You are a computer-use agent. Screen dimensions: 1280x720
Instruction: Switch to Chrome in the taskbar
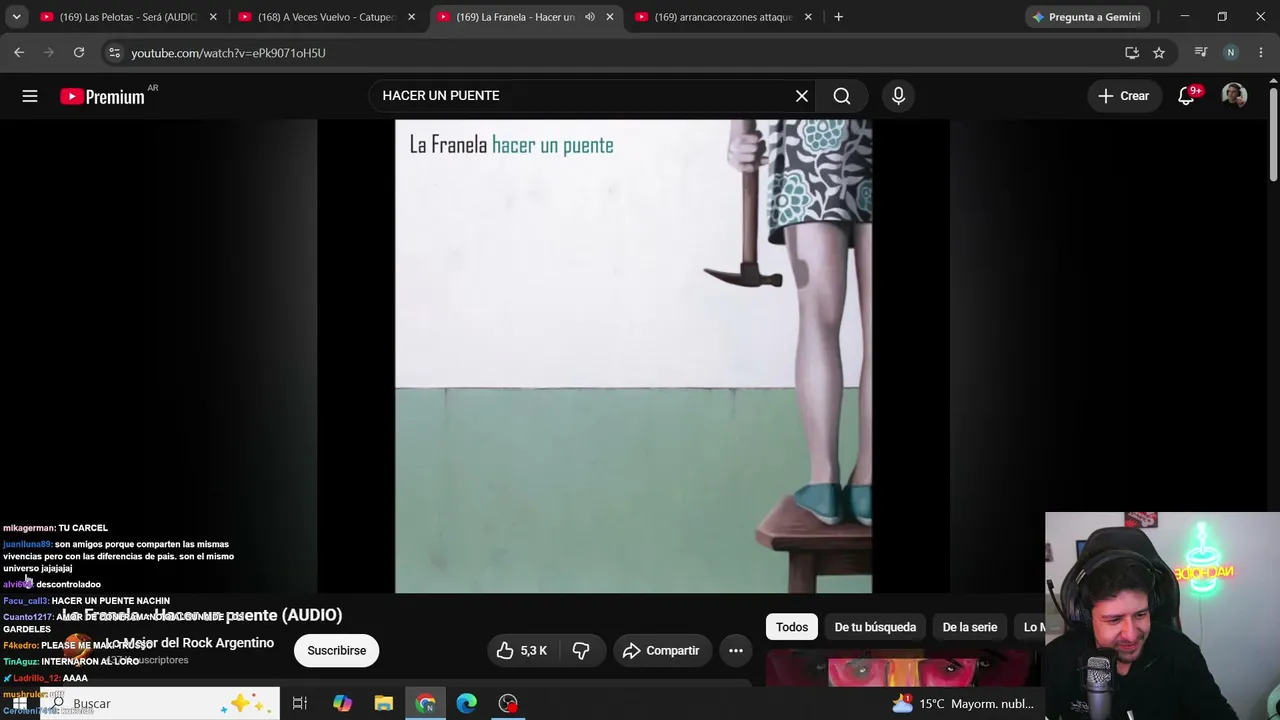(x=425, y=704)
